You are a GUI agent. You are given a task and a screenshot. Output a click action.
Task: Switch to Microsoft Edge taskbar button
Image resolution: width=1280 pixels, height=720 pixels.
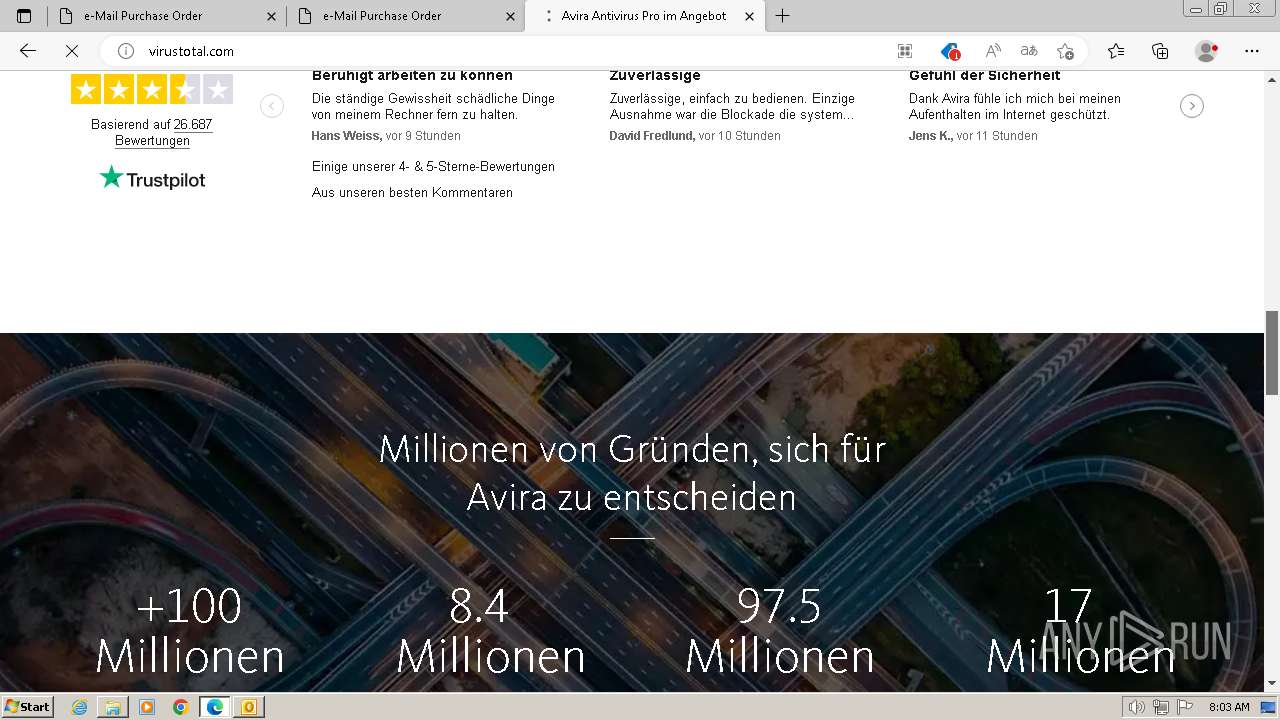click(215, 707)
